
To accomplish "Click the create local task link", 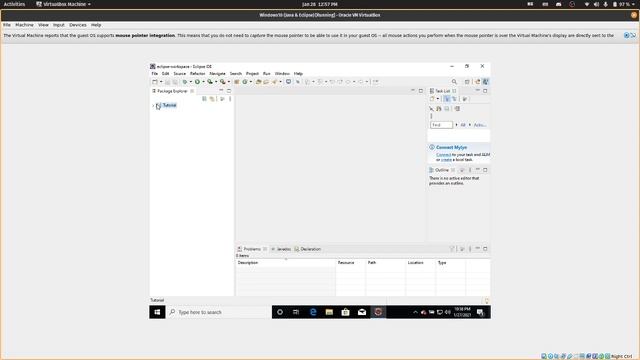I will pyautogui.click(x=446, y=160).
